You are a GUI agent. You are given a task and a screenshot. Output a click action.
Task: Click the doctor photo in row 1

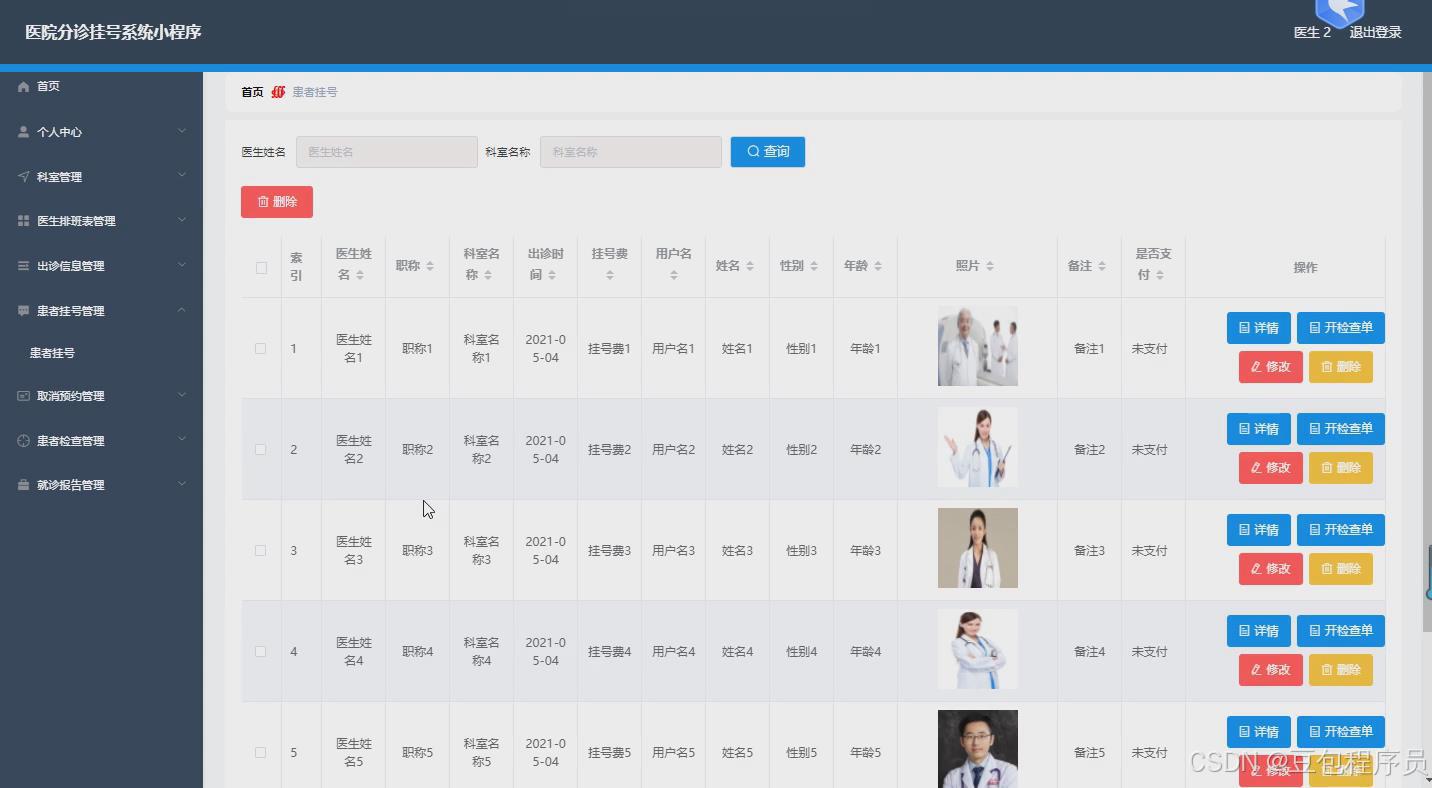[978, 346]
